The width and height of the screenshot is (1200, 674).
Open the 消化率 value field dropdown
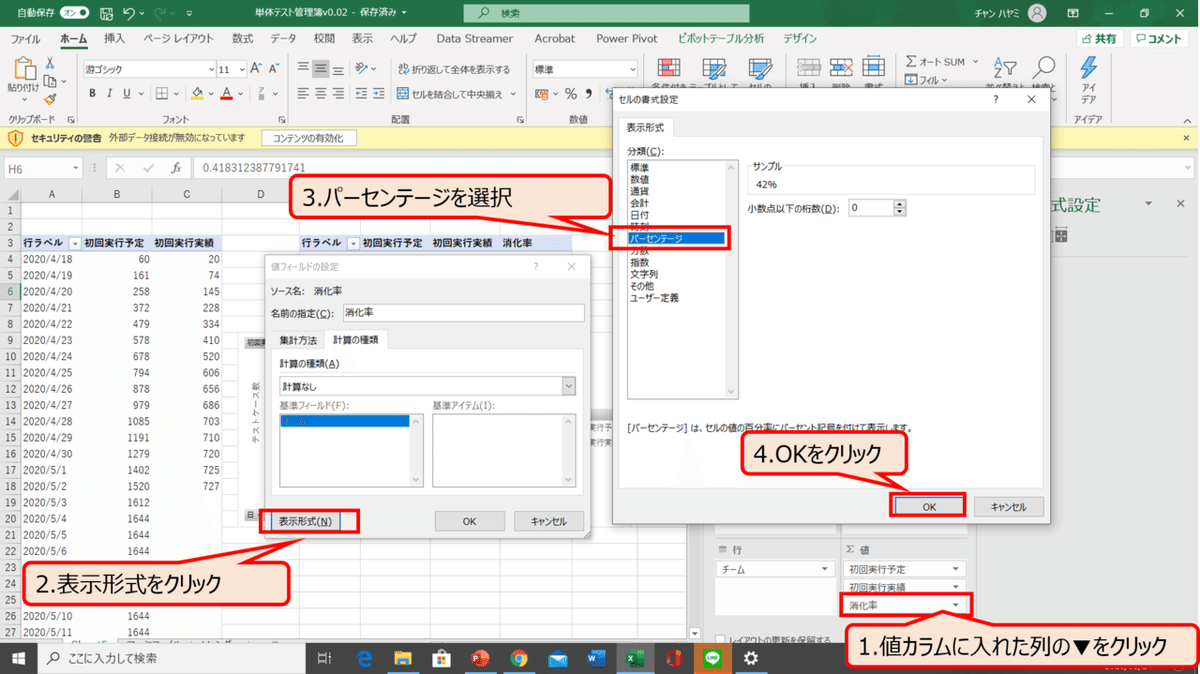[956, 606]
